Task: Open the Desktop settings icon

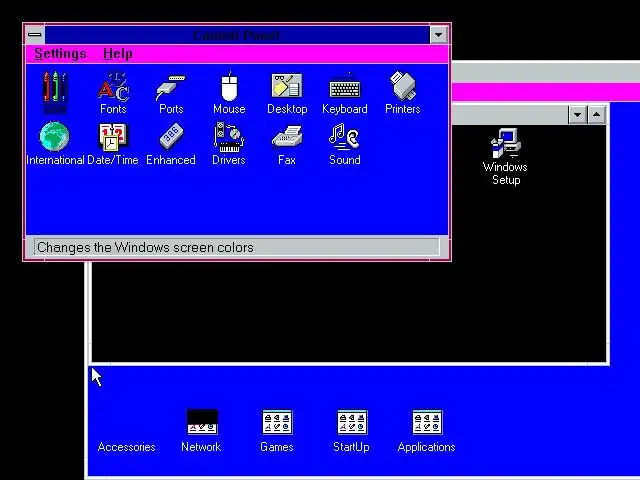Action: tap(287, 86)
